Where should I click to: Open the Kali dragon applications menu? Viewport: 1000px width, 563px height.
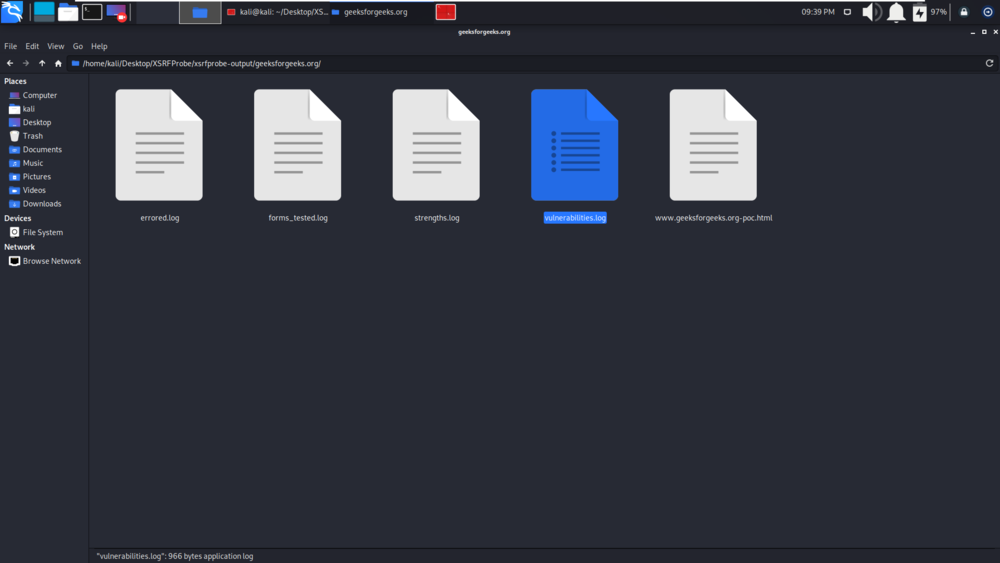(11, 11)
